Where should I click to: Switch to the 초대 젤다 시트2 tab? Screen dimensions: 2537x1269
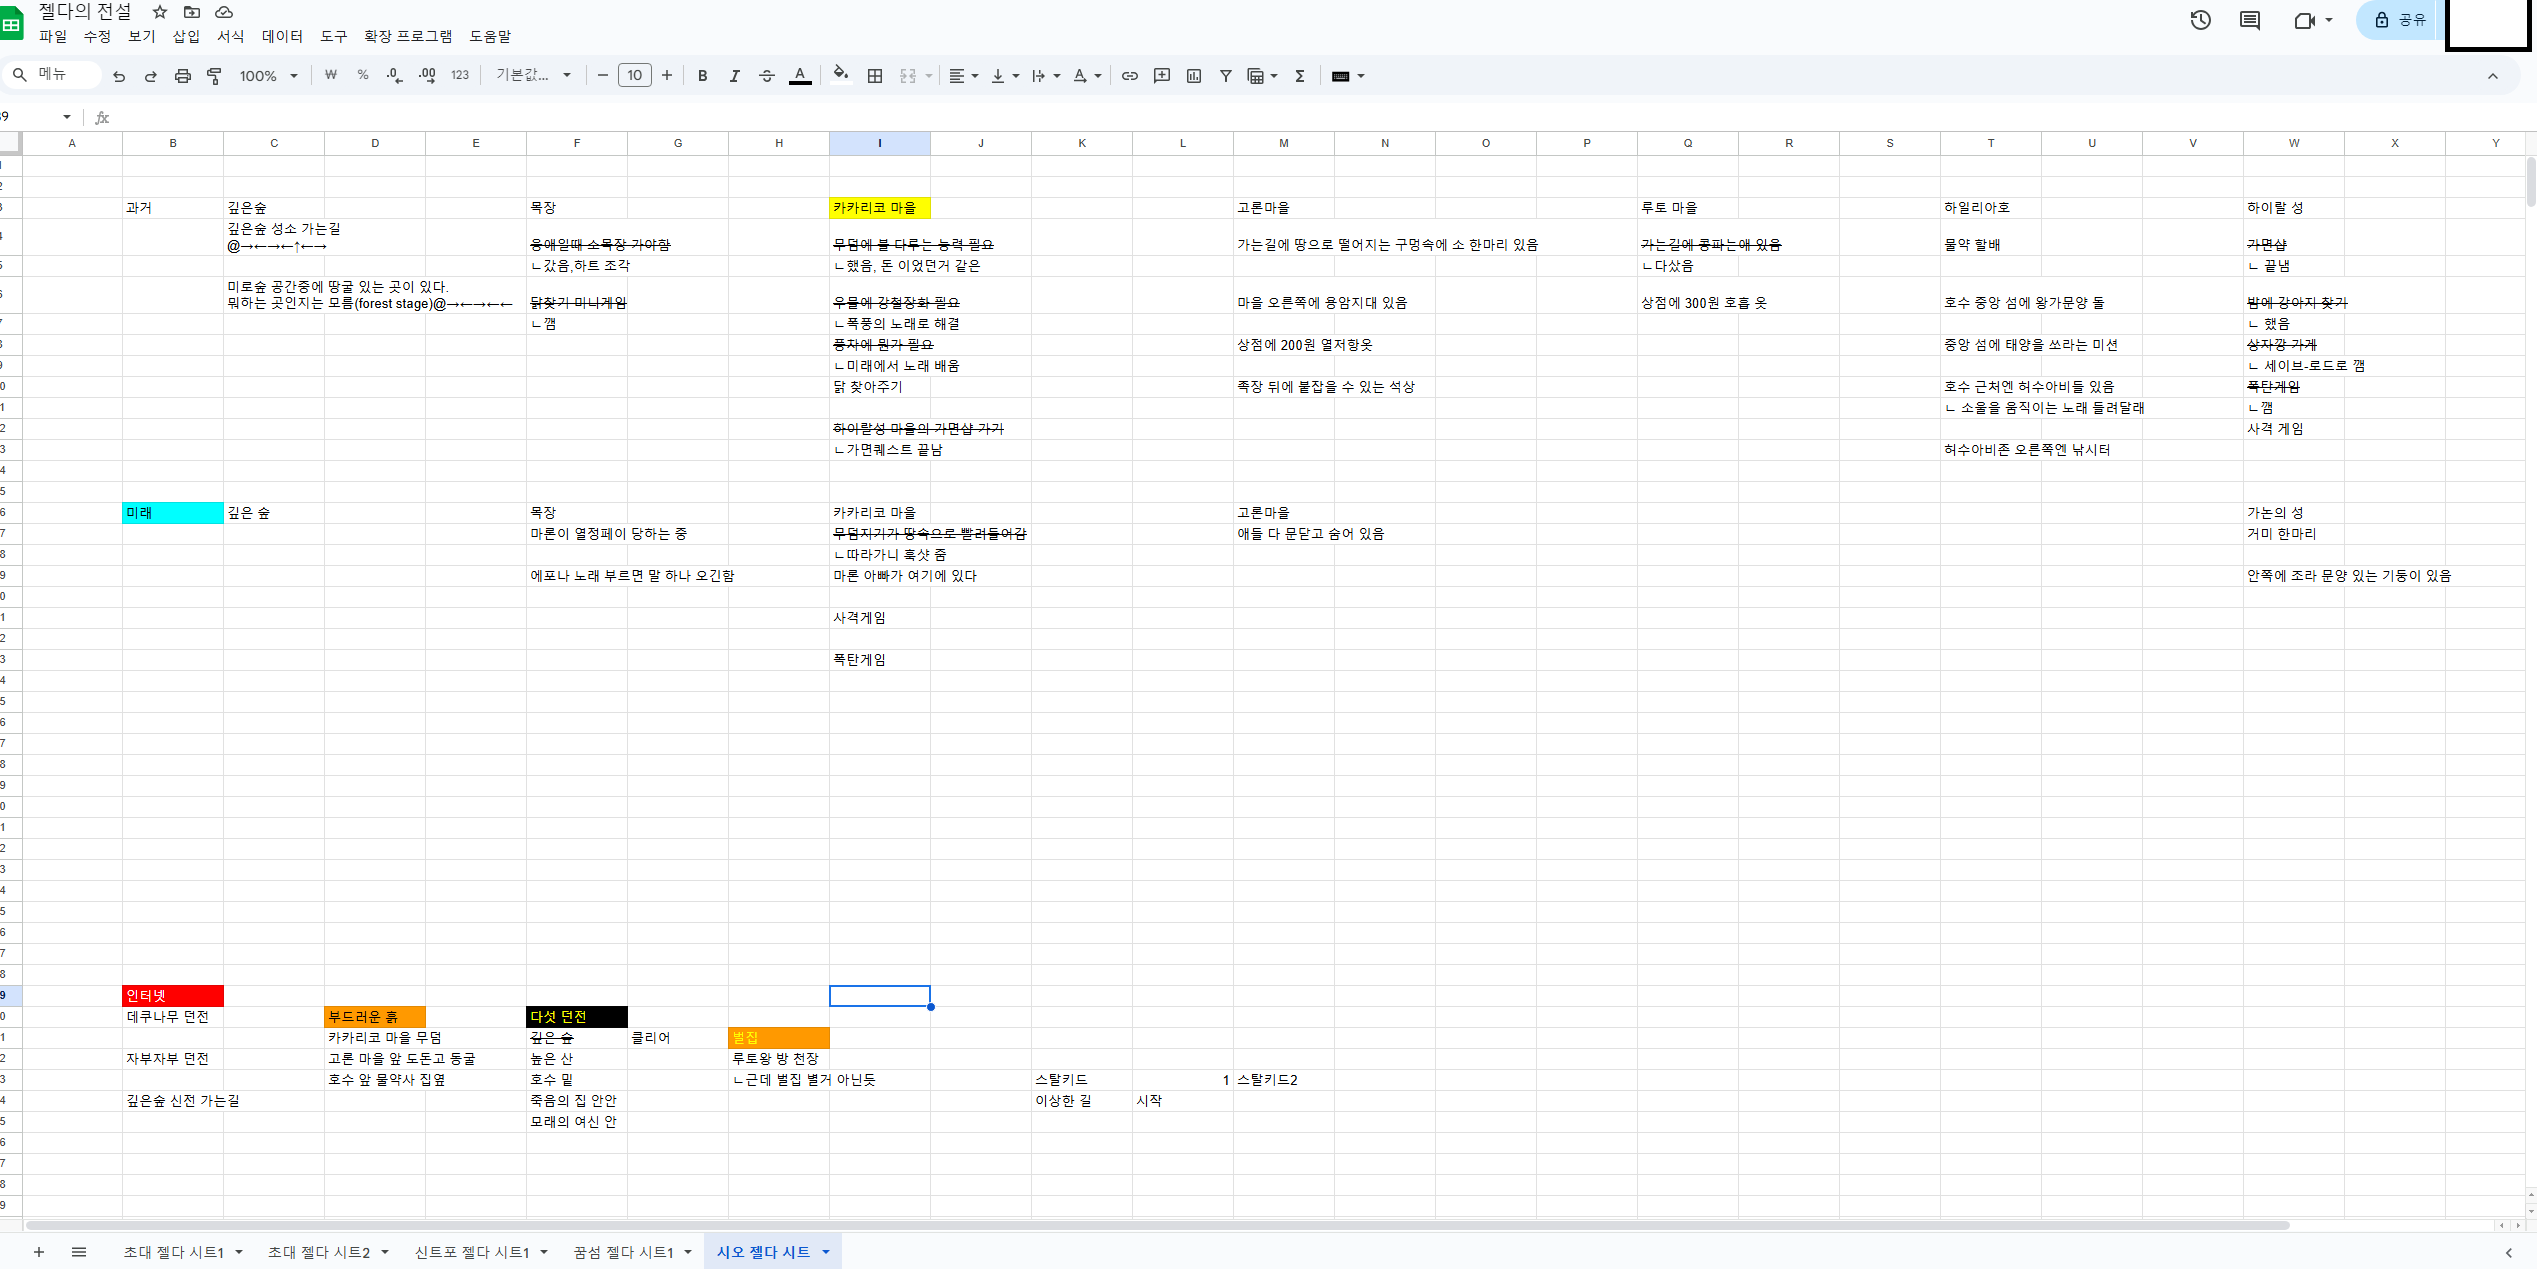318,1252
